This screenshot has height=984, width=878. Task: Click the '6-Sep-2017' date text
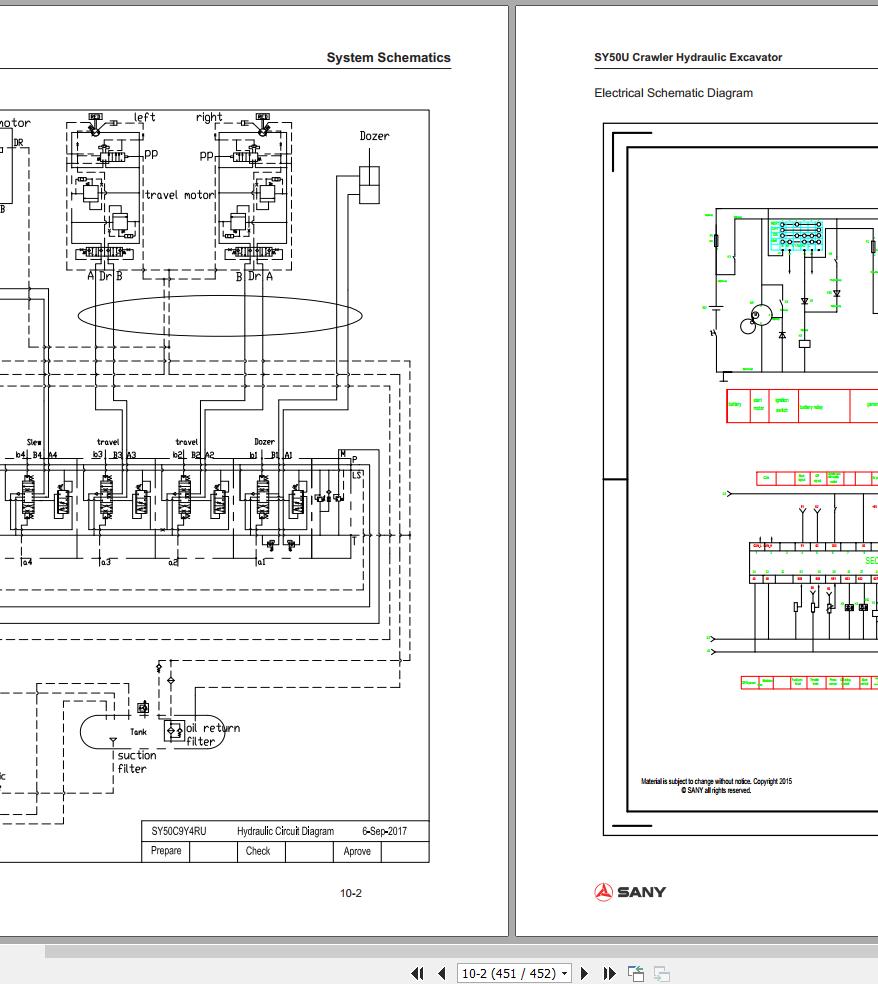click(x=384, y=831)
